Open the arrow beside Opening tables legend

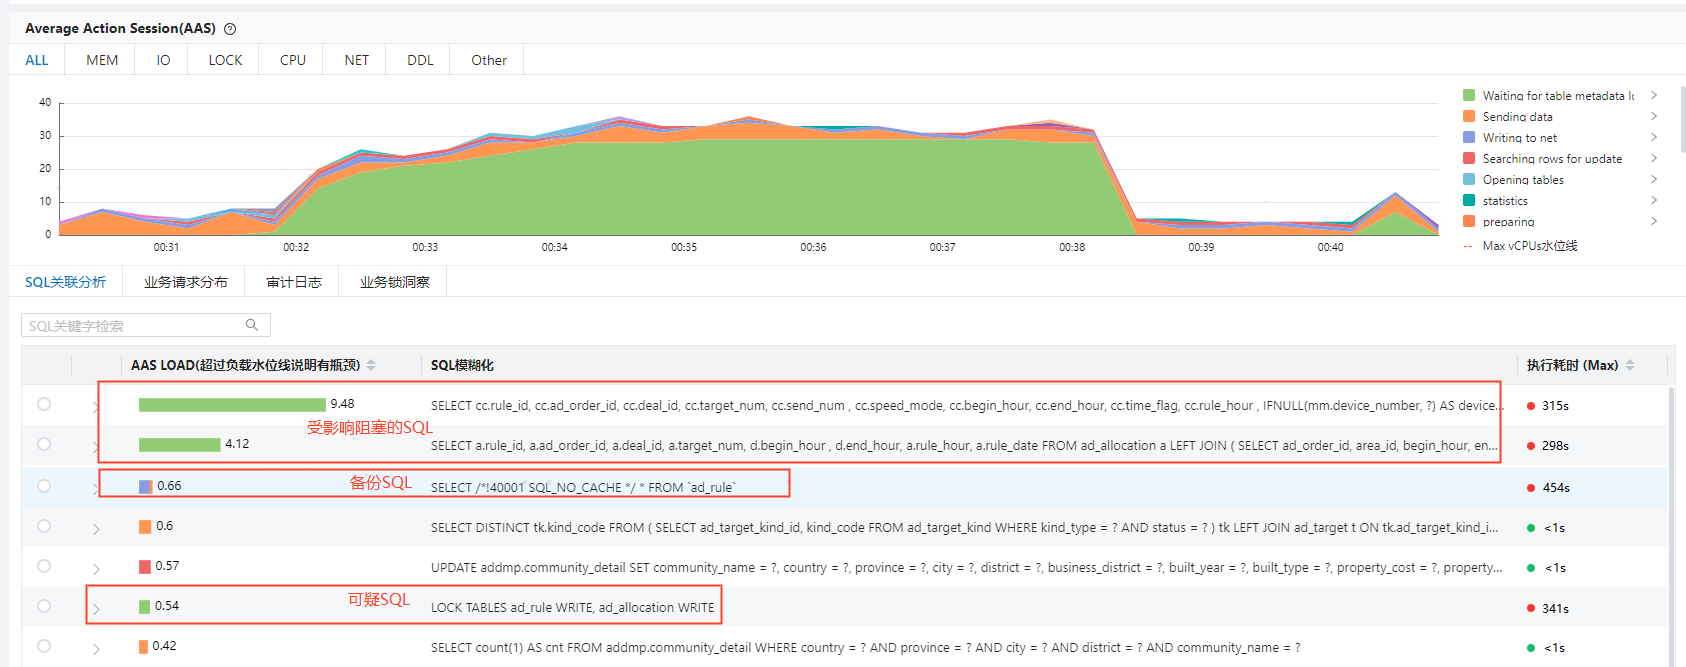1654,179
